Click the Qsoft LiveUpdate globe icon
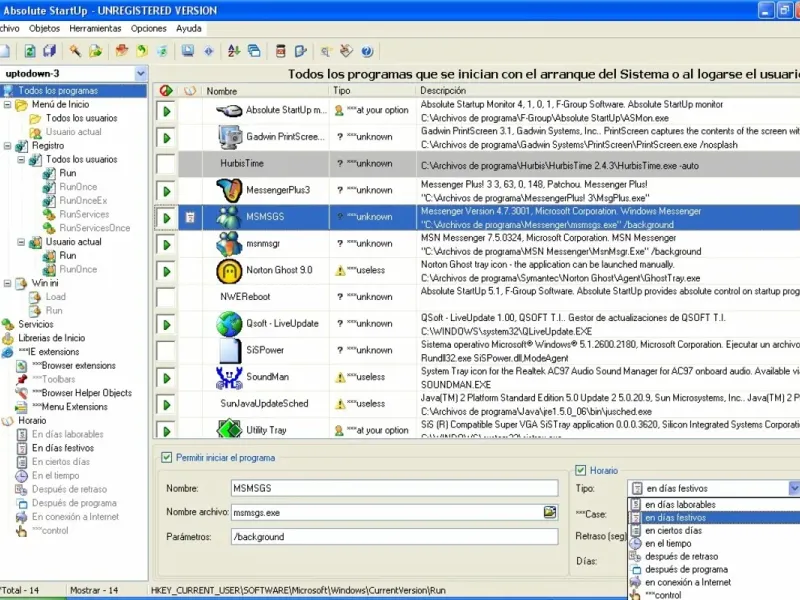This screenshot has height=600, width=800. (x=229, y=324)
